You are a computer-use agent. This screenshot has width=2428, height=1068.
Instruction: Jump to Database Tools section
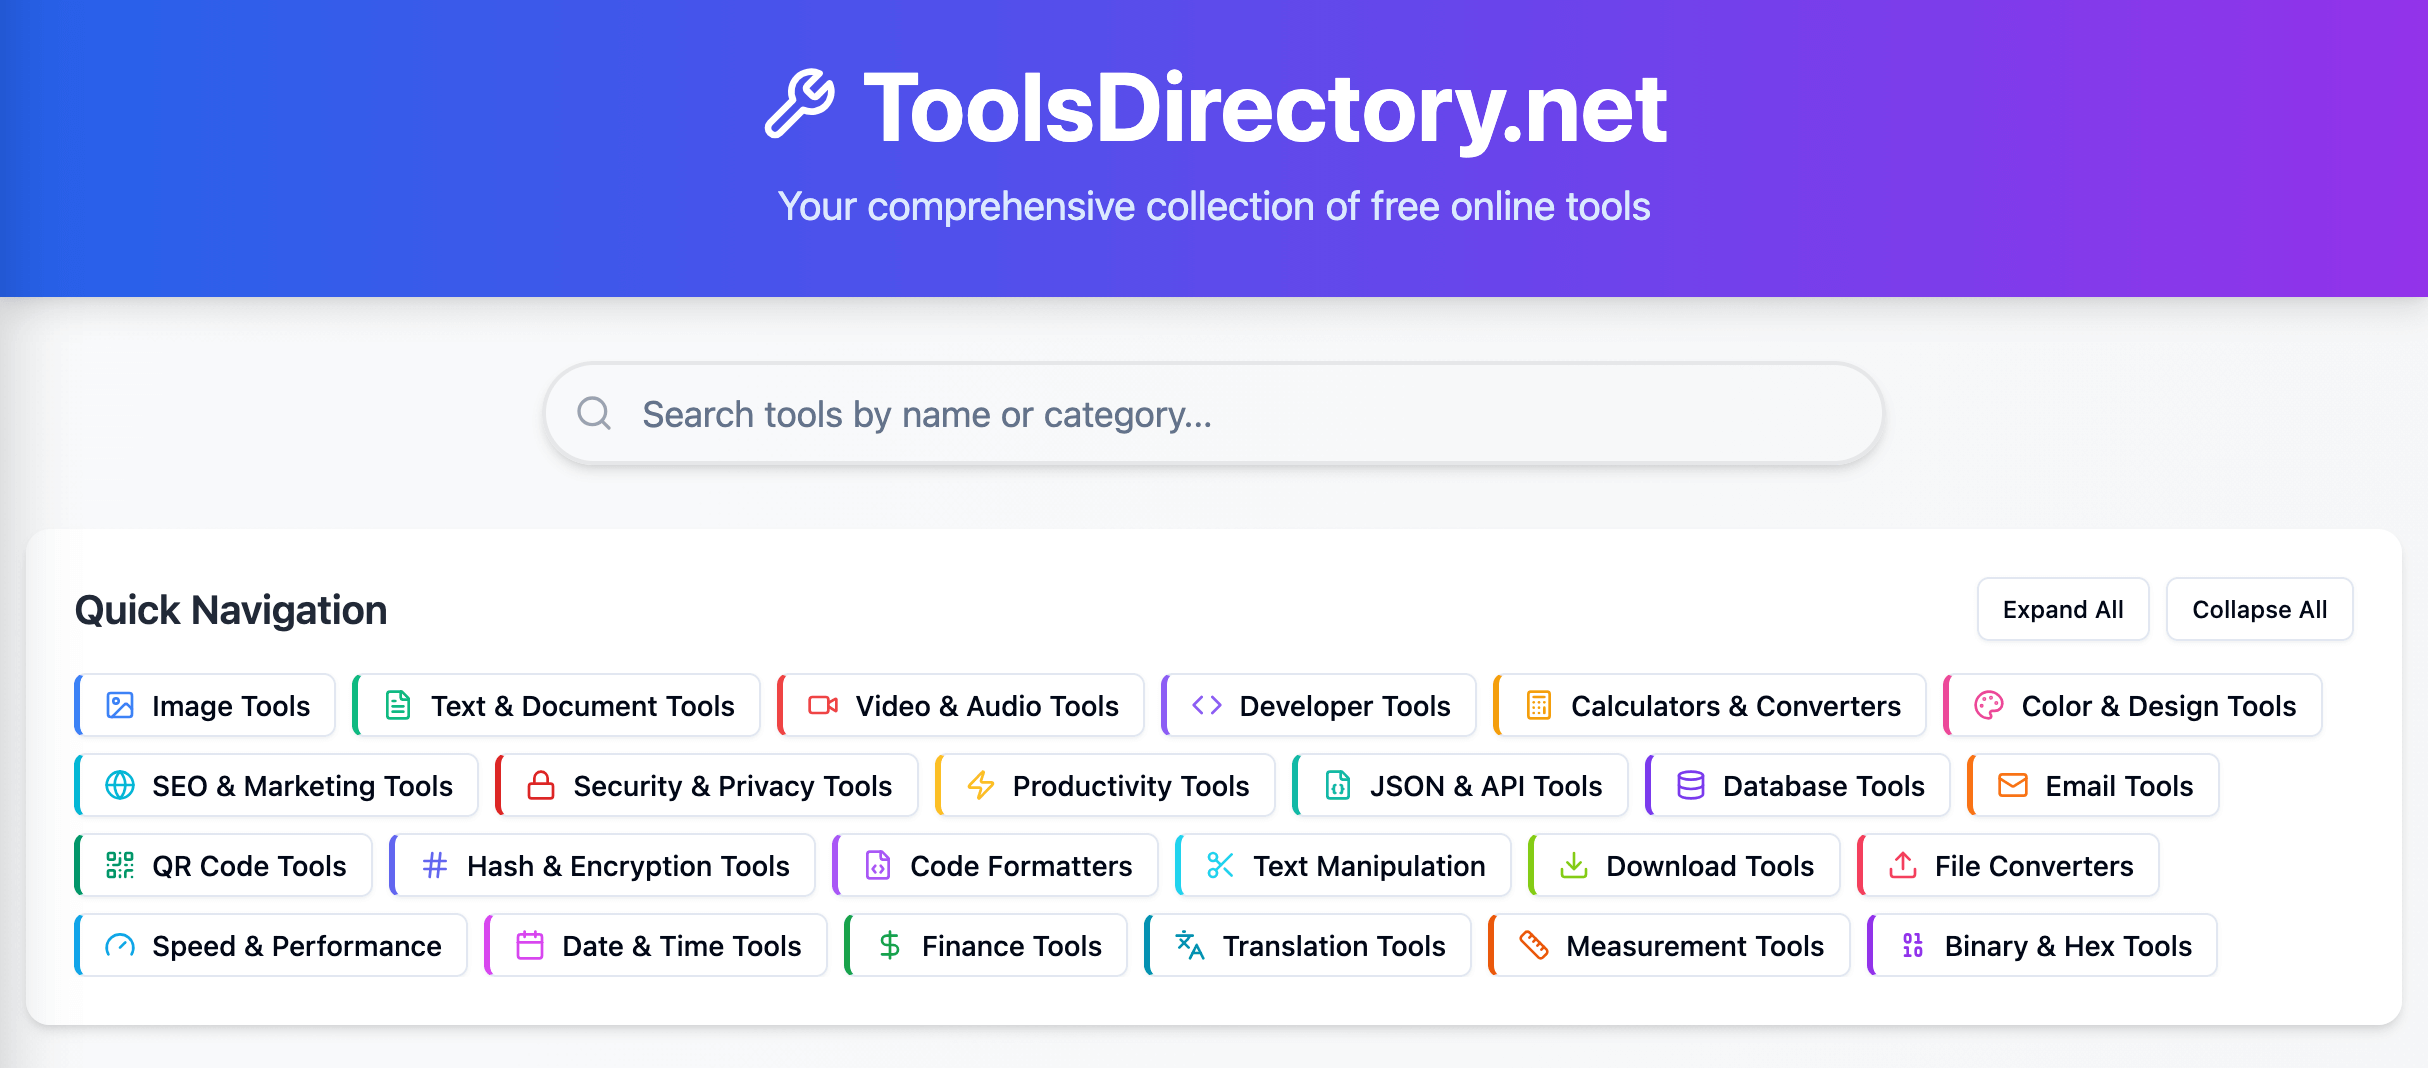tap(1798, 786)
